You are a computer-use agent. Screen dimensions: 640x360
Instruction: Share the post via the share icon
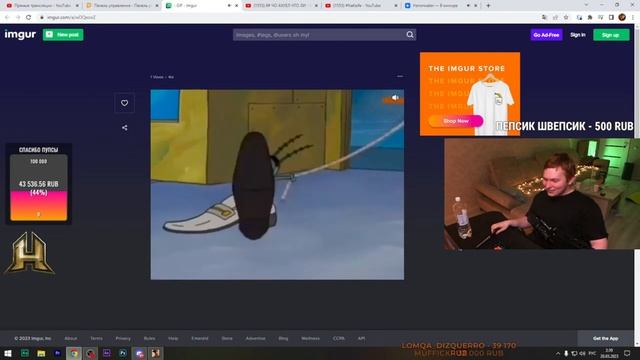(124, 128)
